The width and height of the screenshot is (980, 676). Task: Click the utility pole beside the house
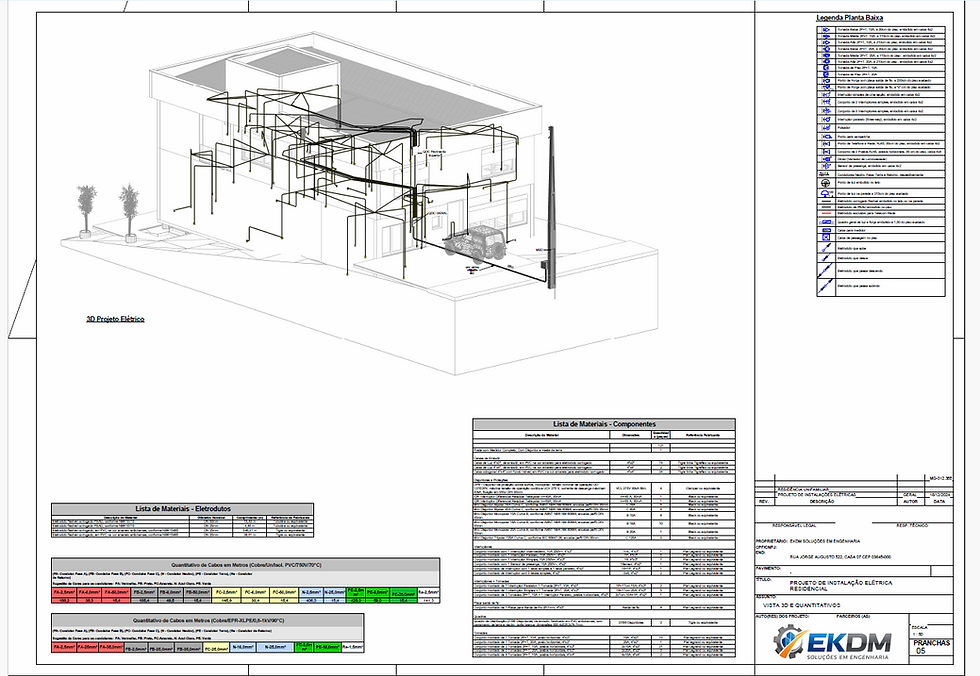click(x=550, y=208)
